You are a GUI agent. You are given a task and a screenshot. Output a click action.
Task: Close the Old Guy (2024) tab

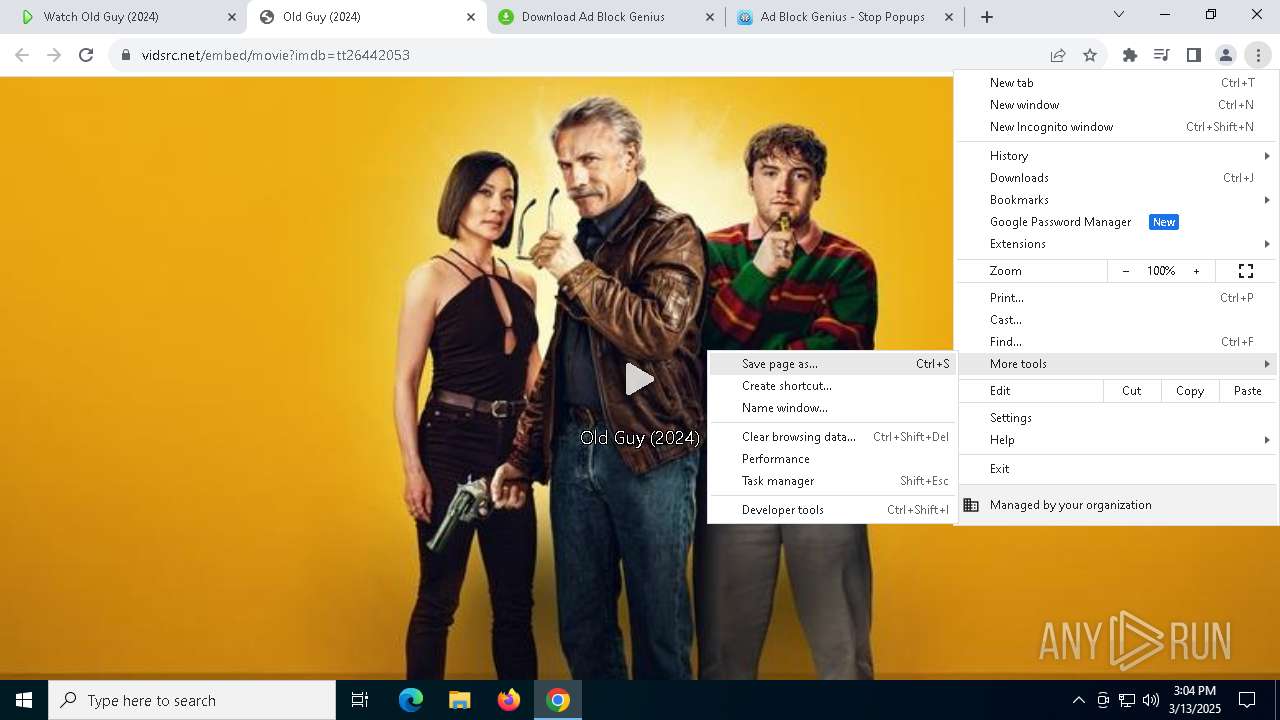coord(471,17)
